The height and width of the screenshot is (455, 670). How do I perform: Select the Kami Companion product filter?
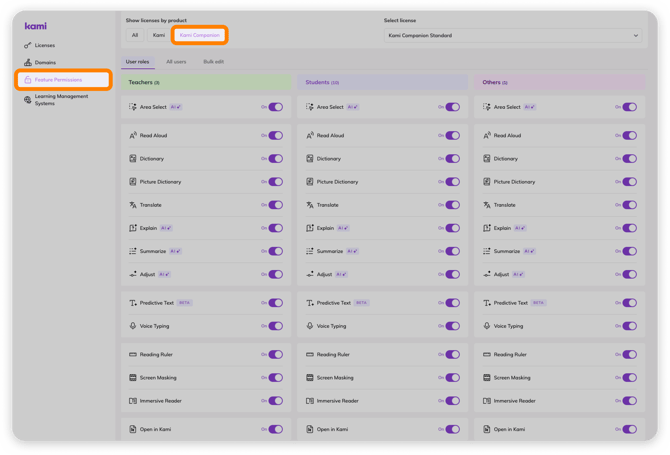coord(200,35)
